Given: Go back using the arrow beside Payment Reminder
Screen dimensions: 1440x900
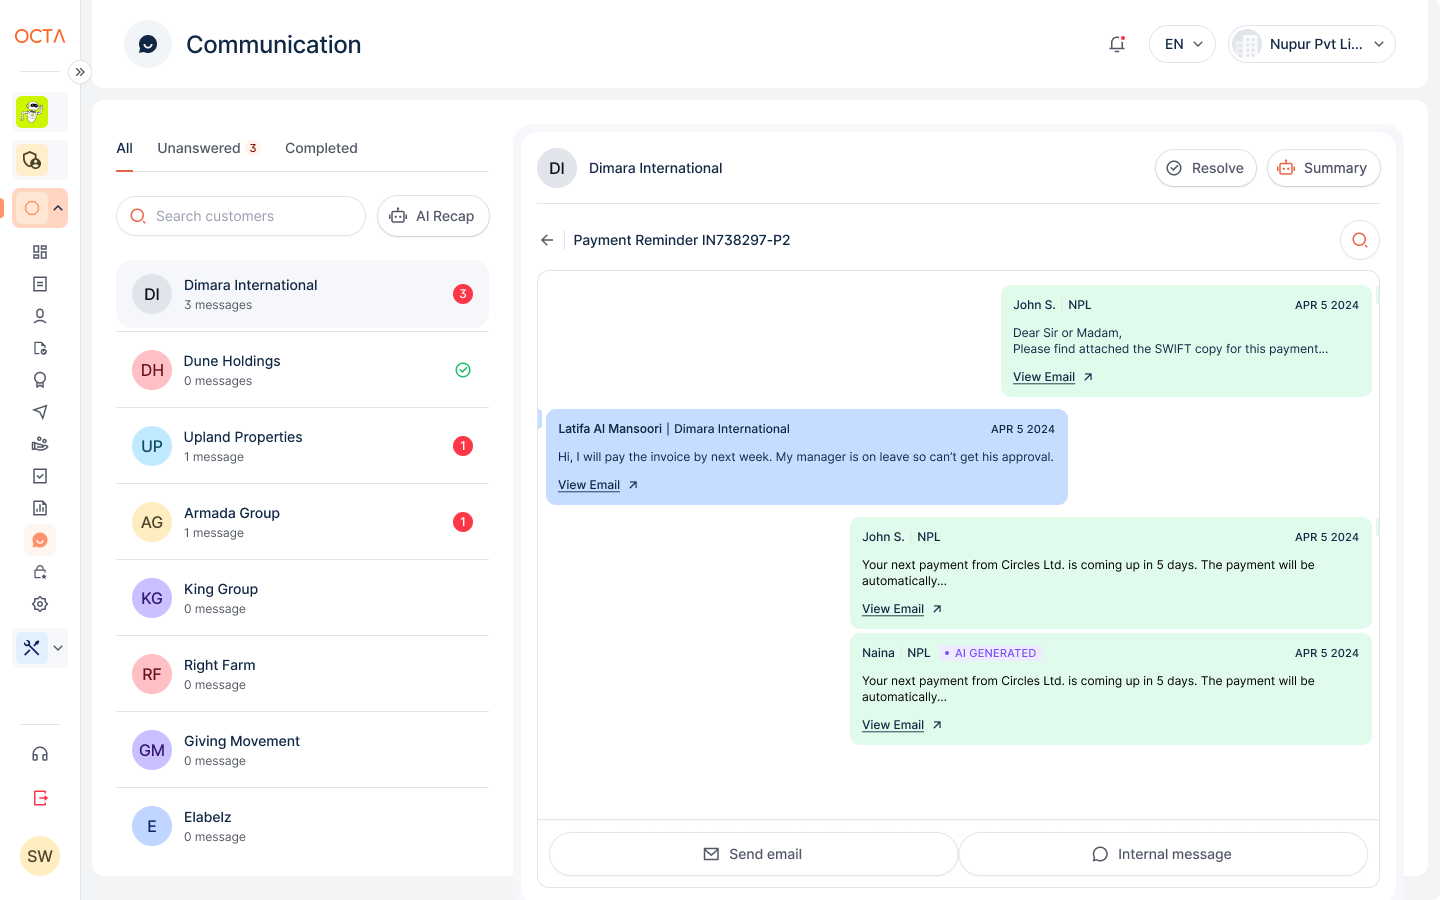Looking at the screenshot, I should tap(547, 240).
